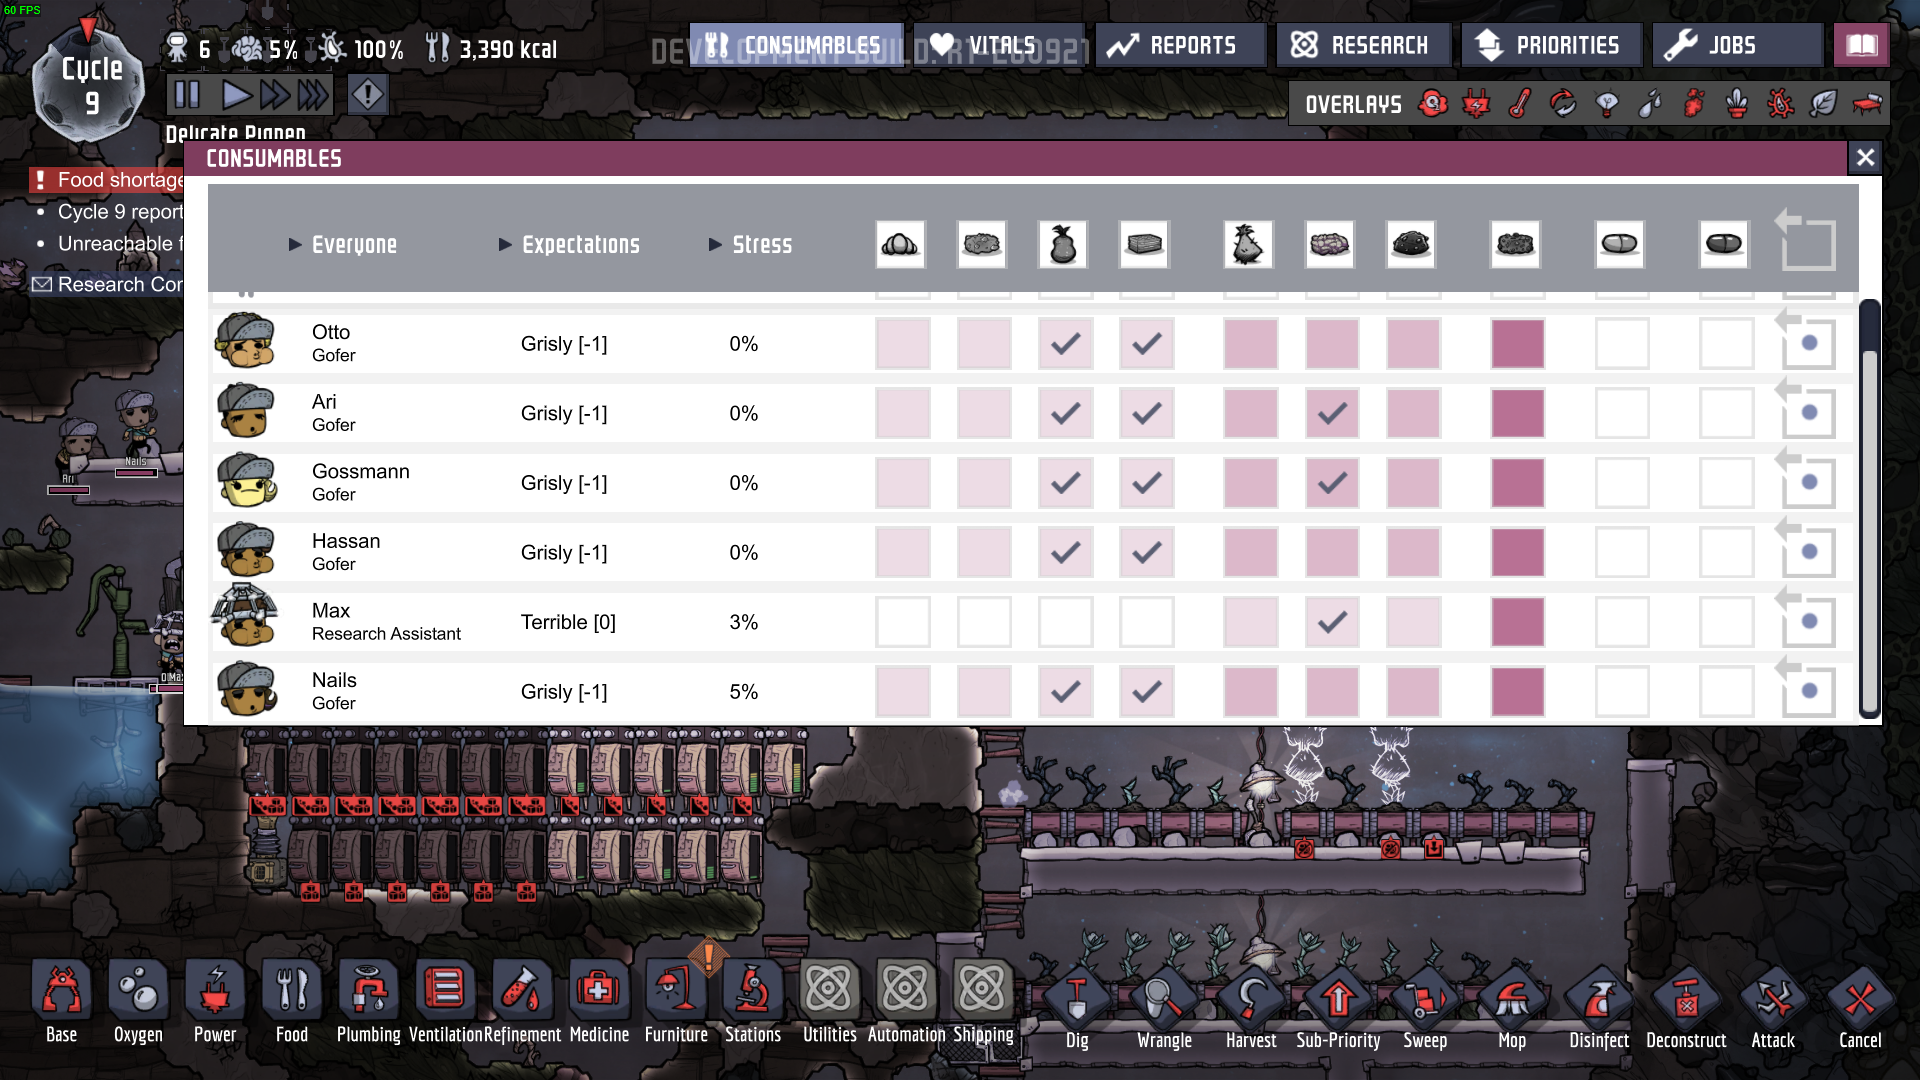The image size is (1920, 1080).
Task: Open the Cycle 9 report notification
Action: tap(118, 212)
